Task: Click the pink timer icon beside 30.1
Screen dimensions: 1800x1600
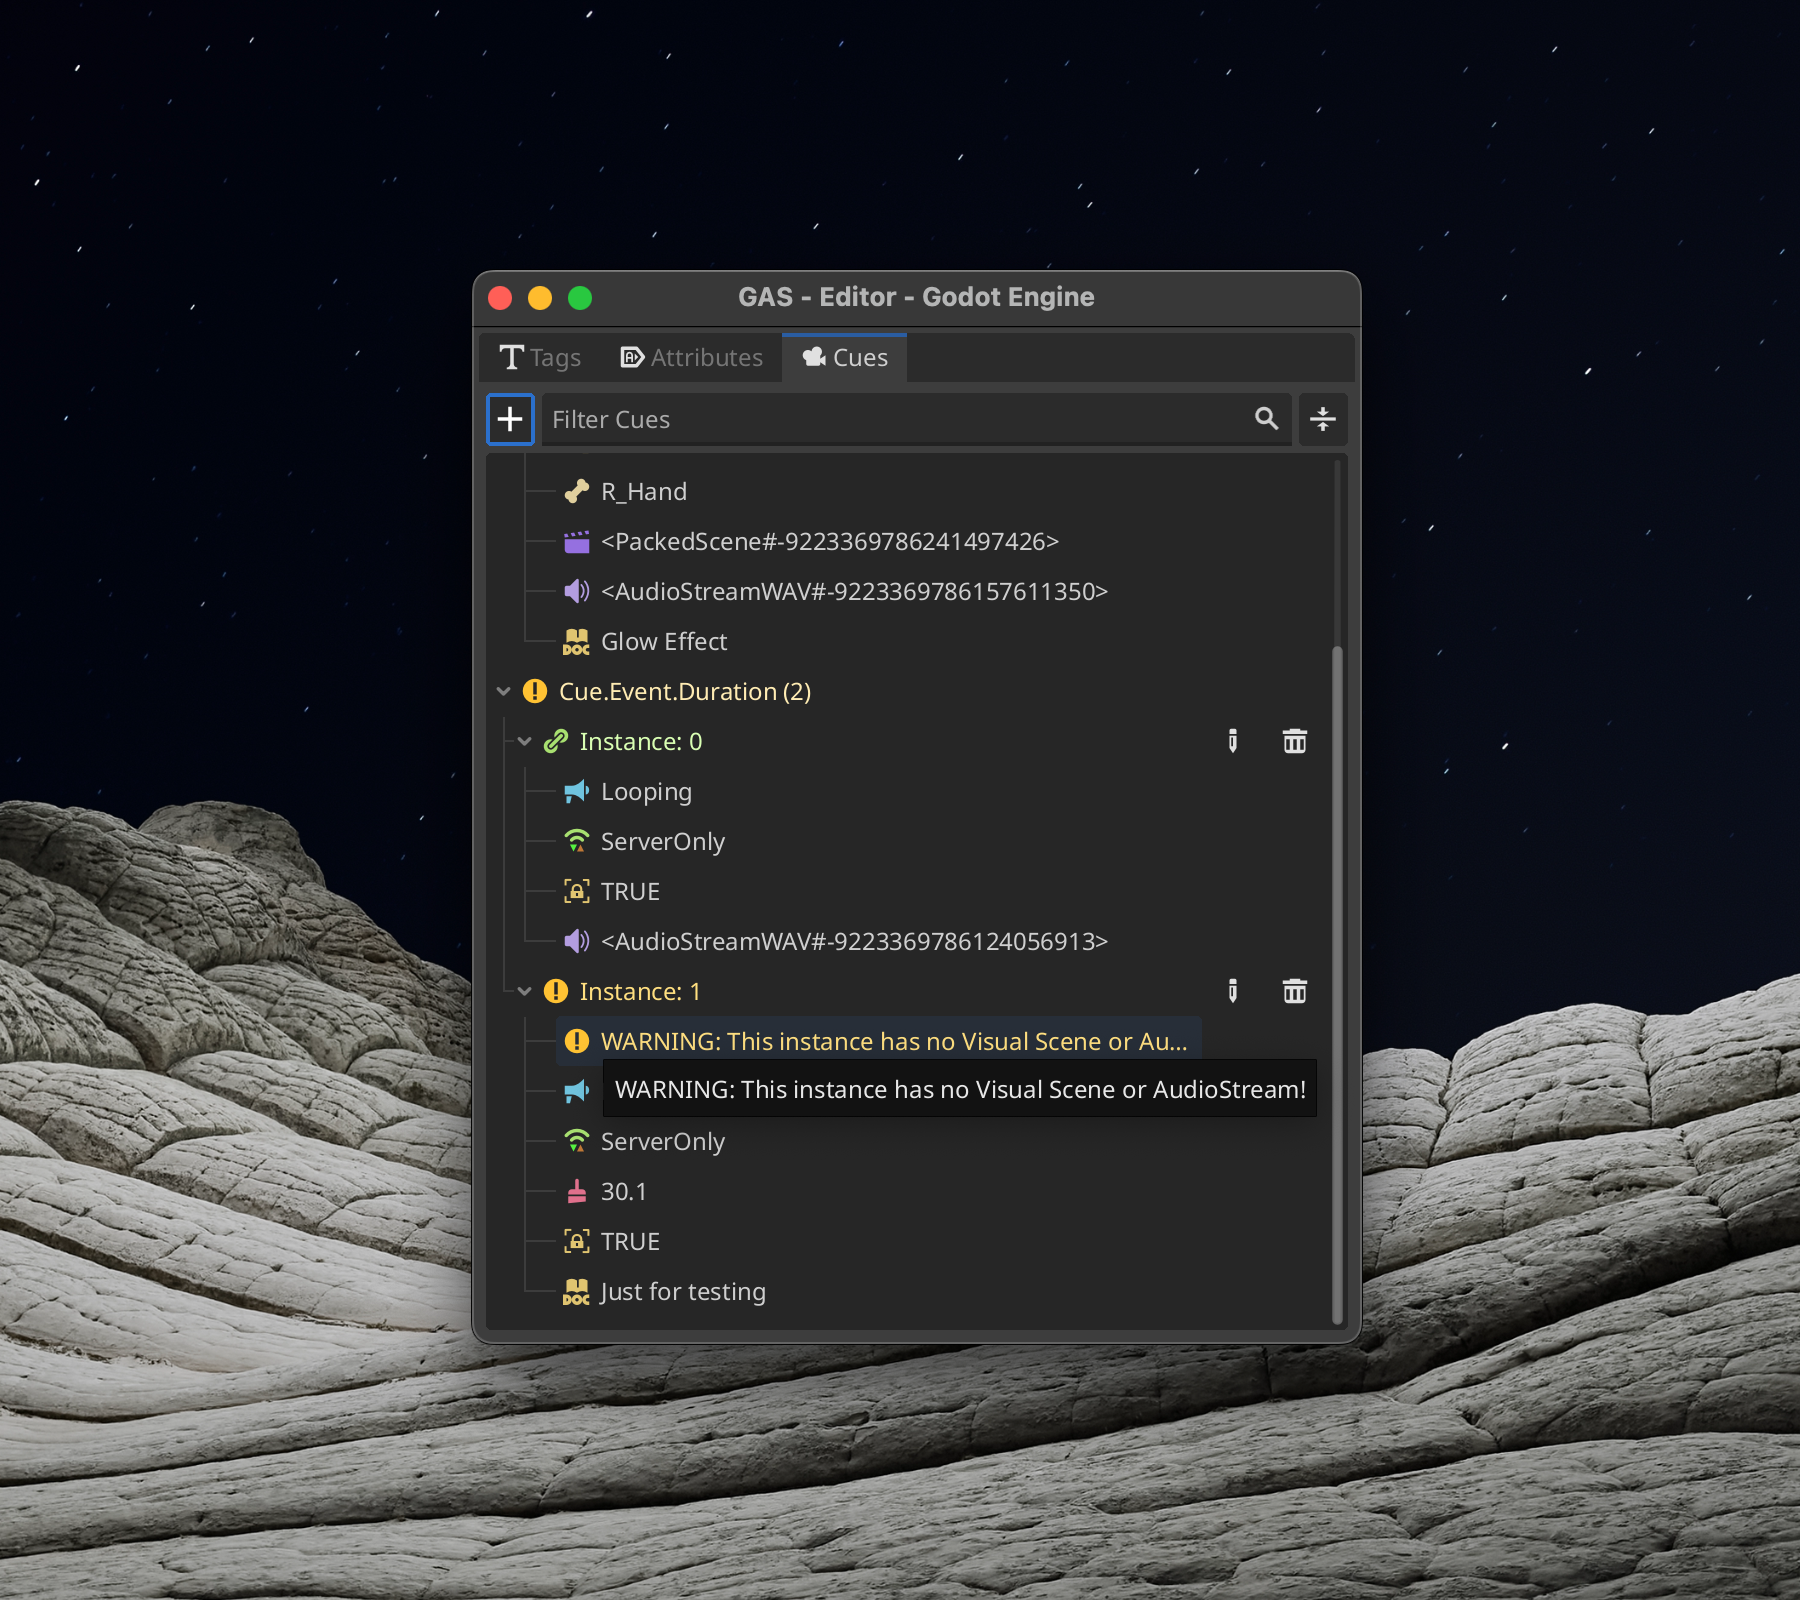Action: click(577, 1191)
